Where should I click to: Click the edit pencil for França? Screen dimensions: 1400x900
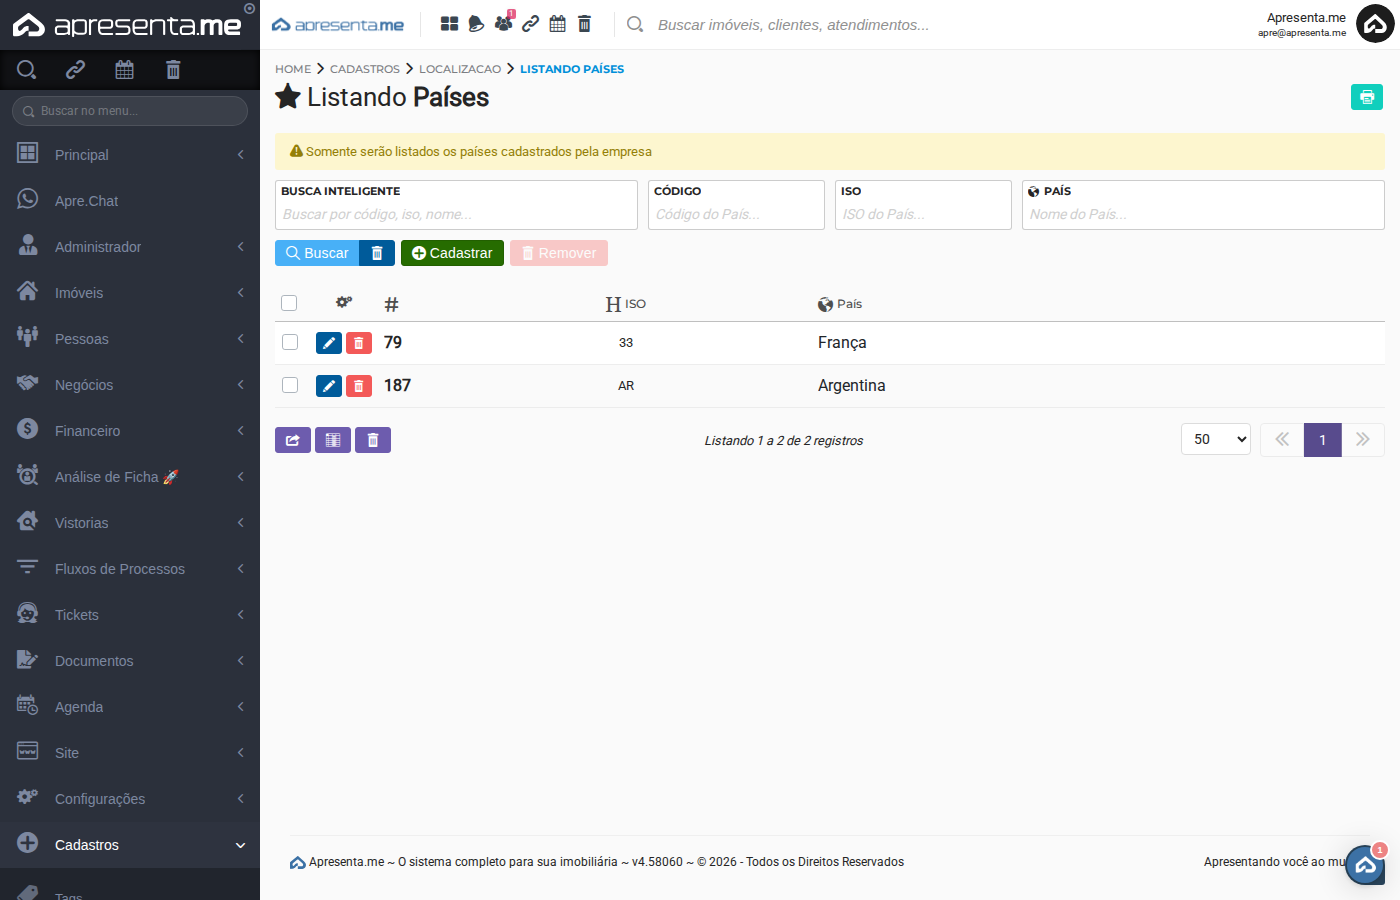click(329, 343)
